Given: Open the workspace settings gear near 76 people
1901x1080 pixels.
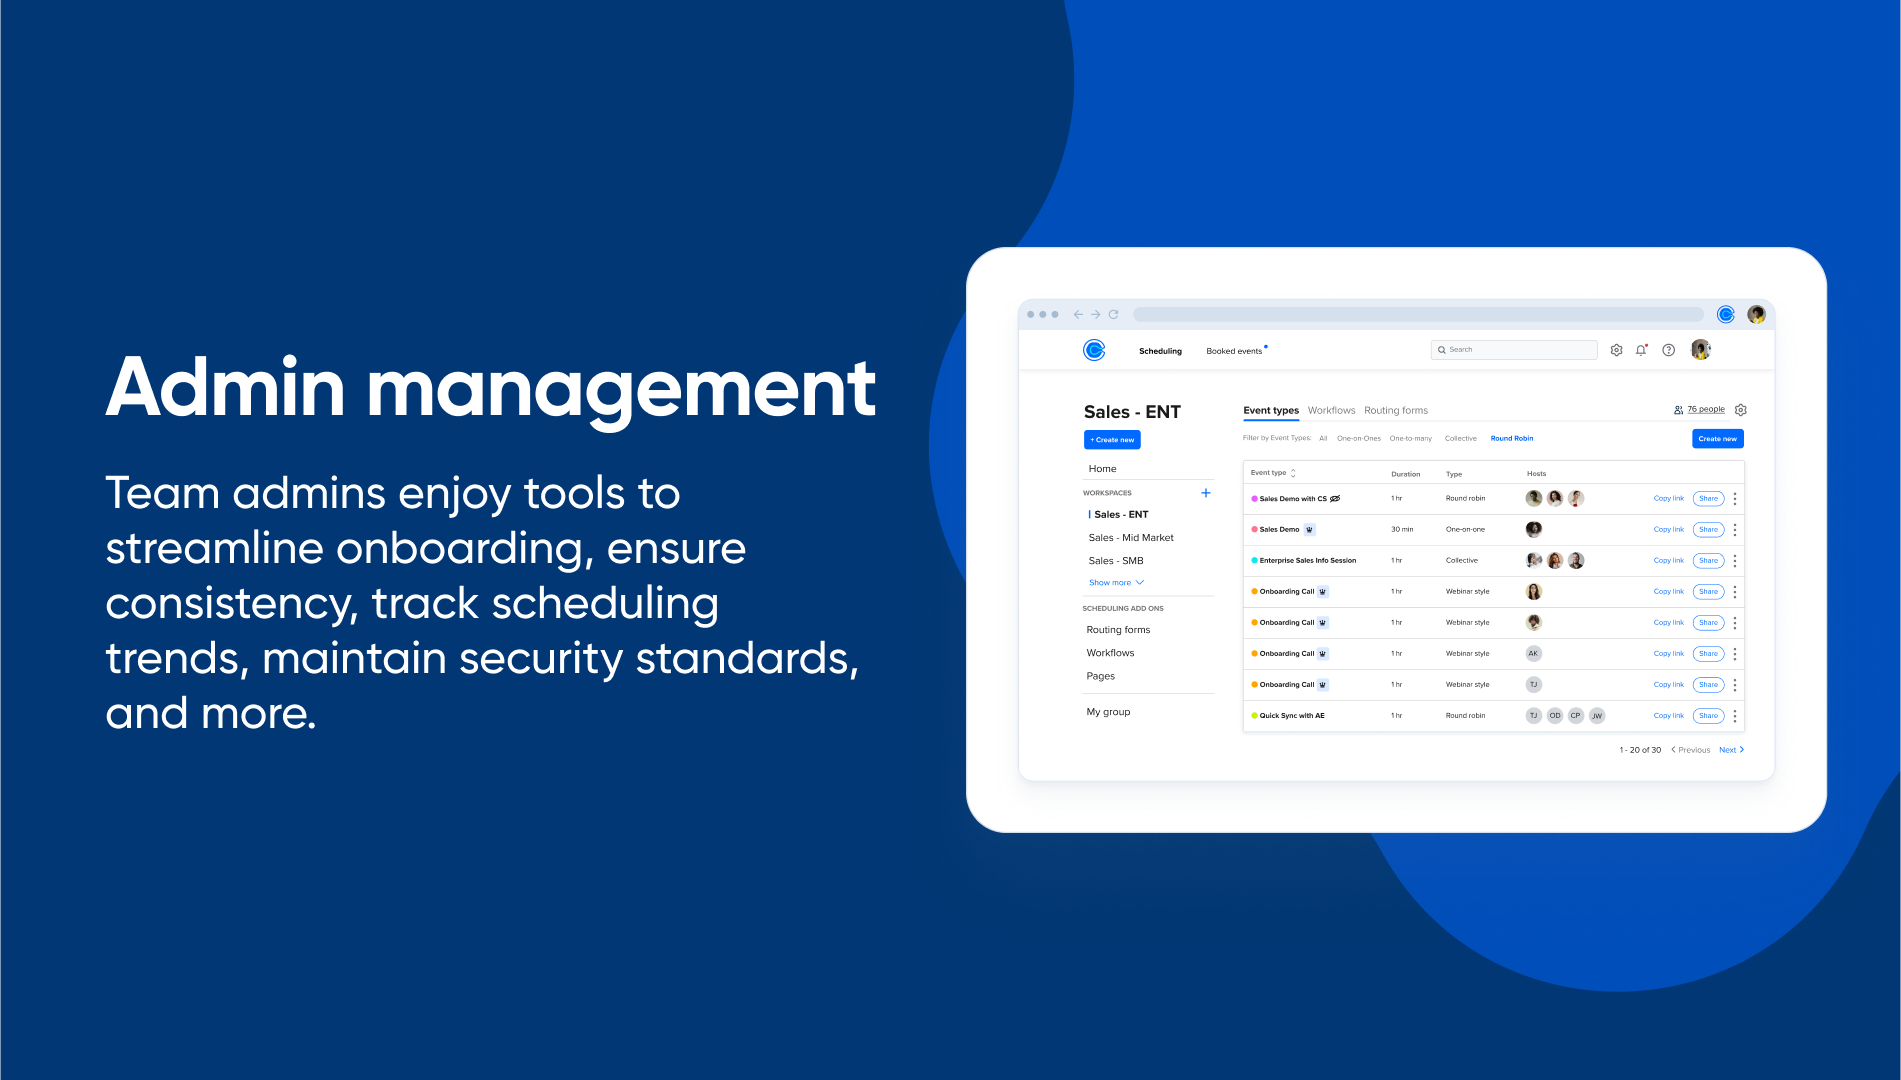Looking at the screenshot, I should 1740,410.
